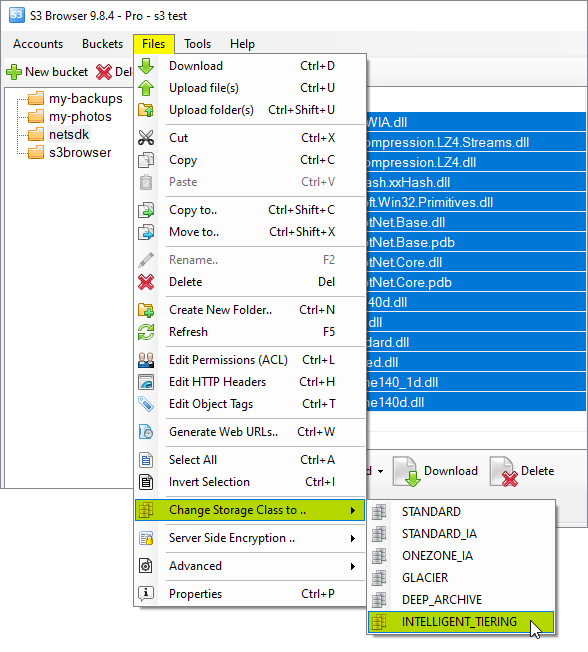Viewport: 588px width, 652px height.
Task: Select the s3browser bucket
Action: pyautogui.click(x=80, y=152)
